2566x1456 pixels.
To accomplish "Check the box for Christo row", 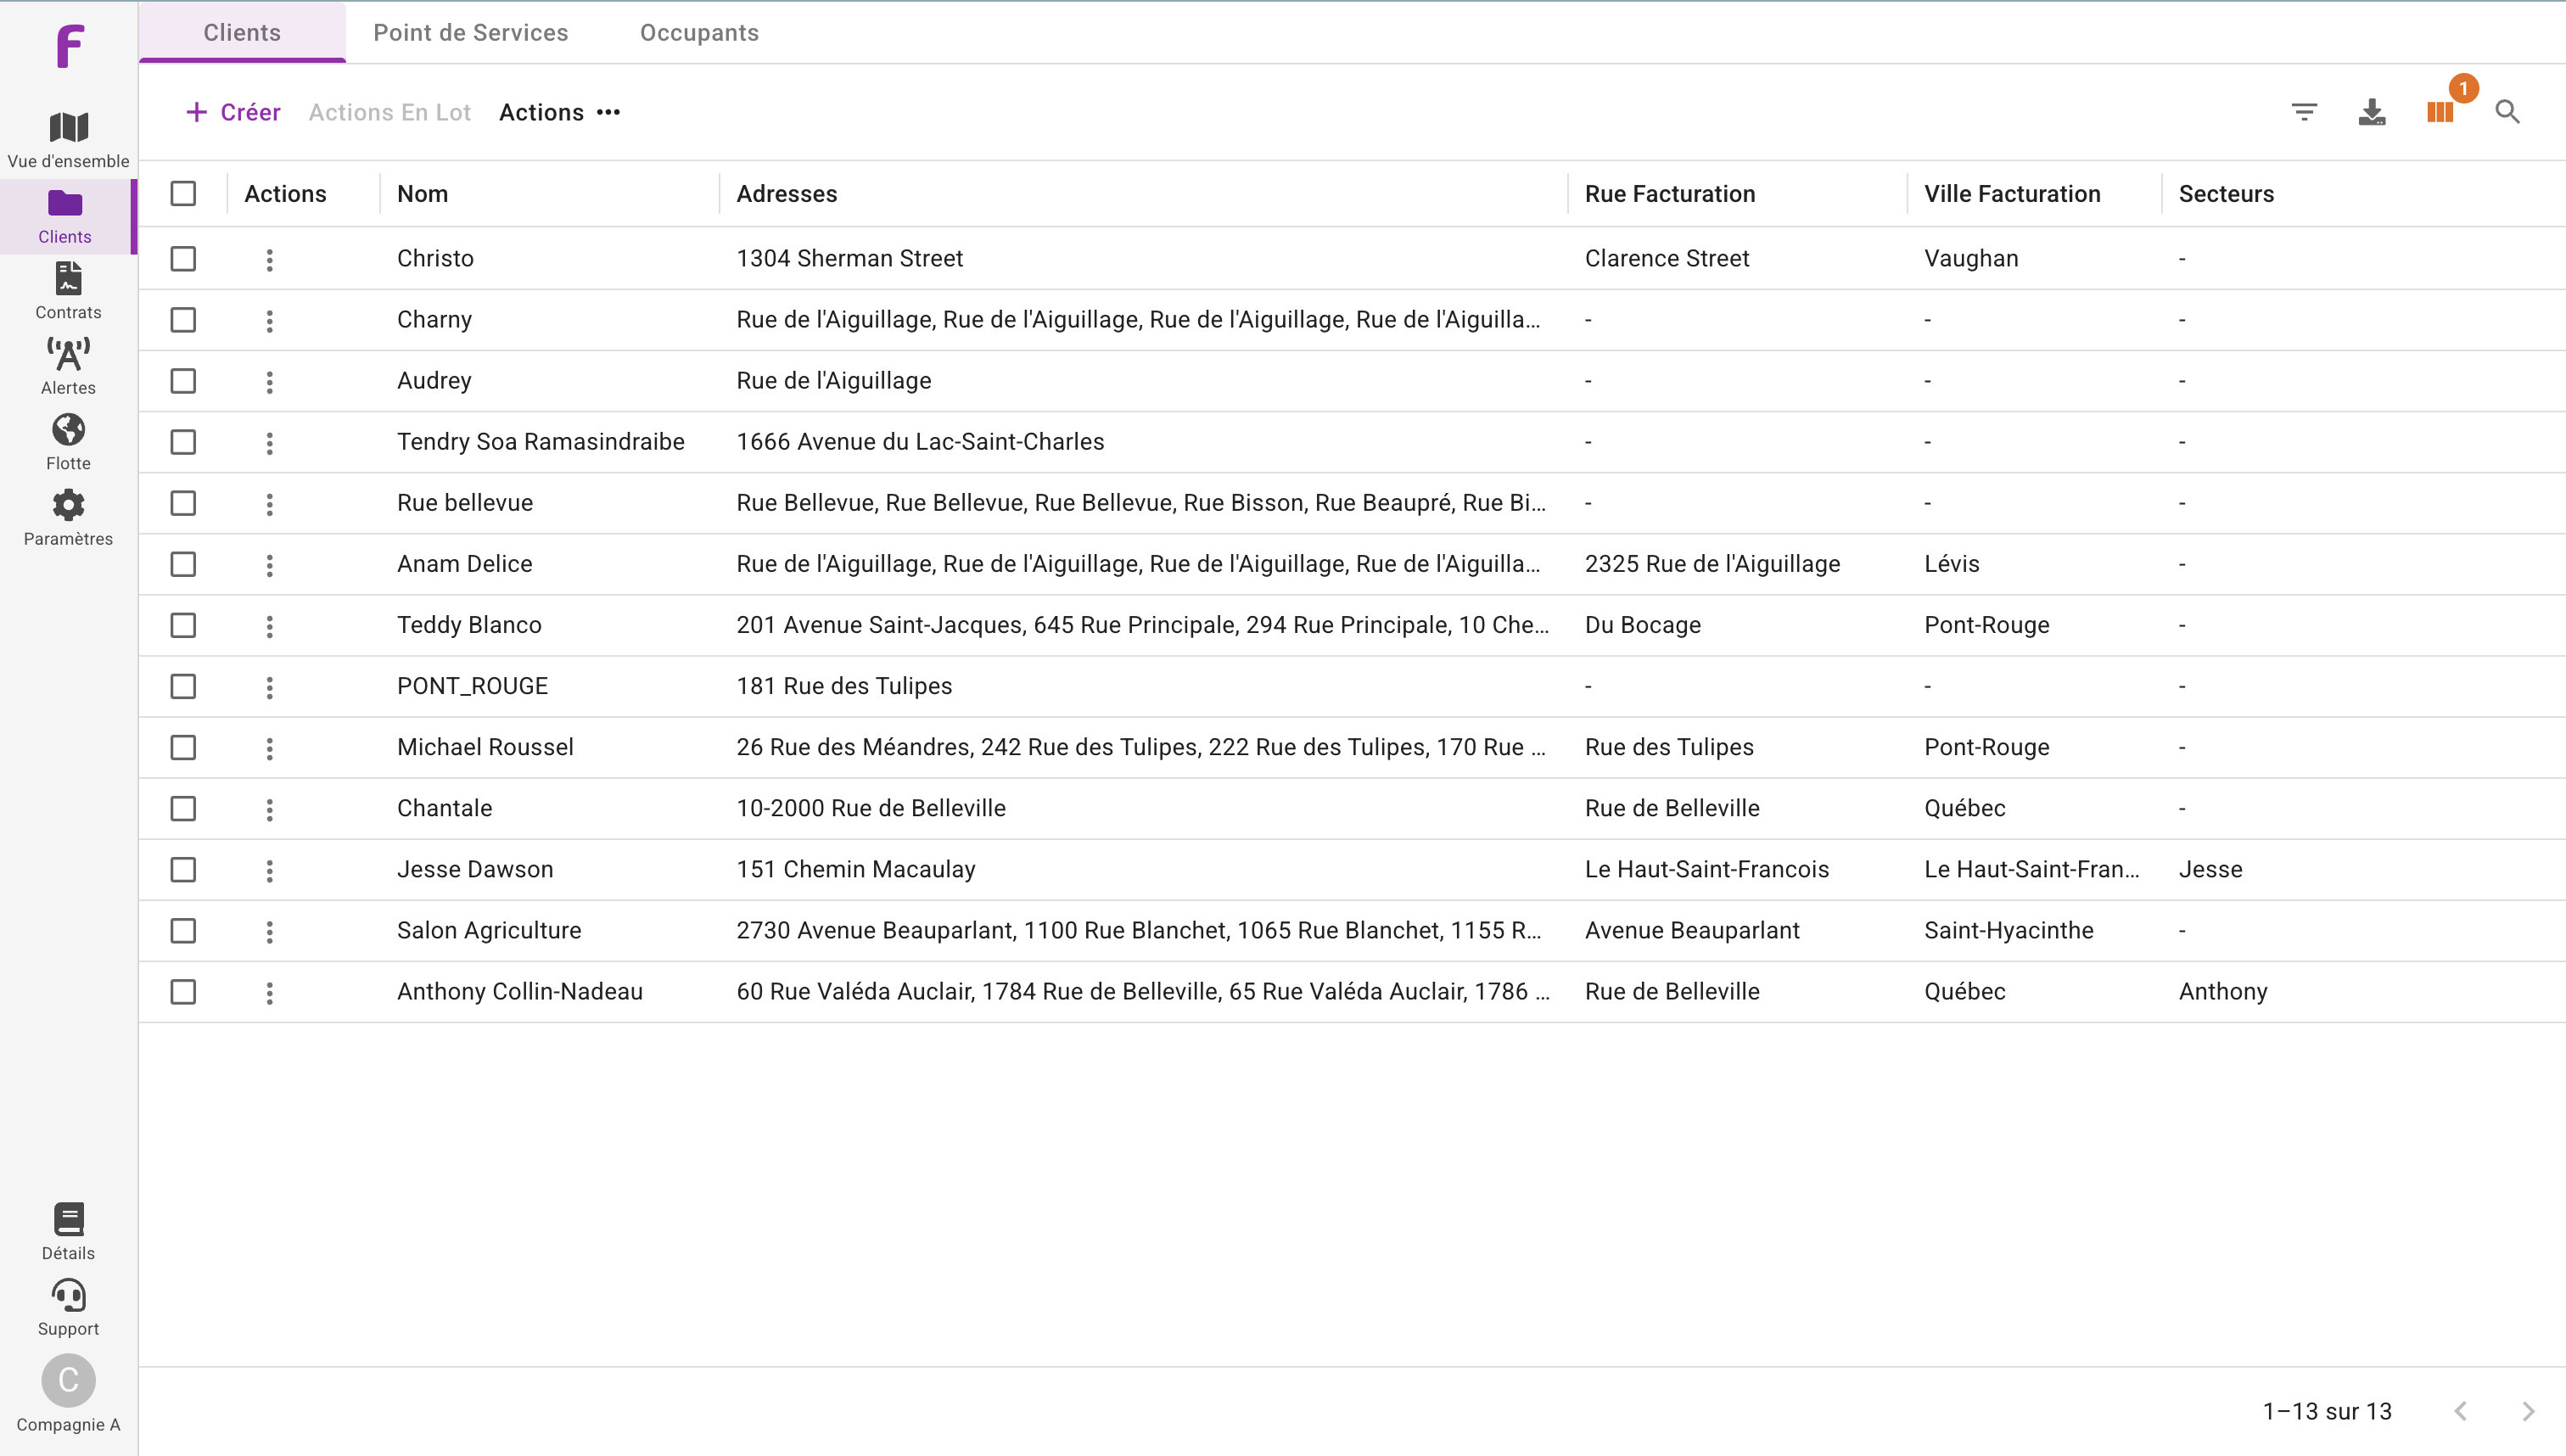I will click(x=183, y=258).
